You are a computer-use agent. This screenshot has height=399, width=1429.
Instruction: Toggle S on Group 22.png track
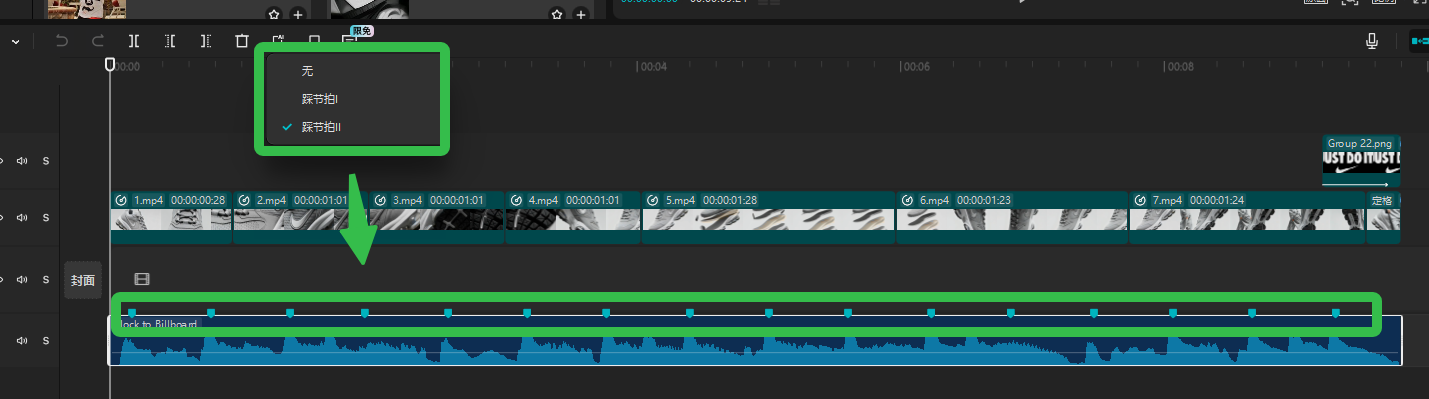pyautogui.click(x=46, y=160)
